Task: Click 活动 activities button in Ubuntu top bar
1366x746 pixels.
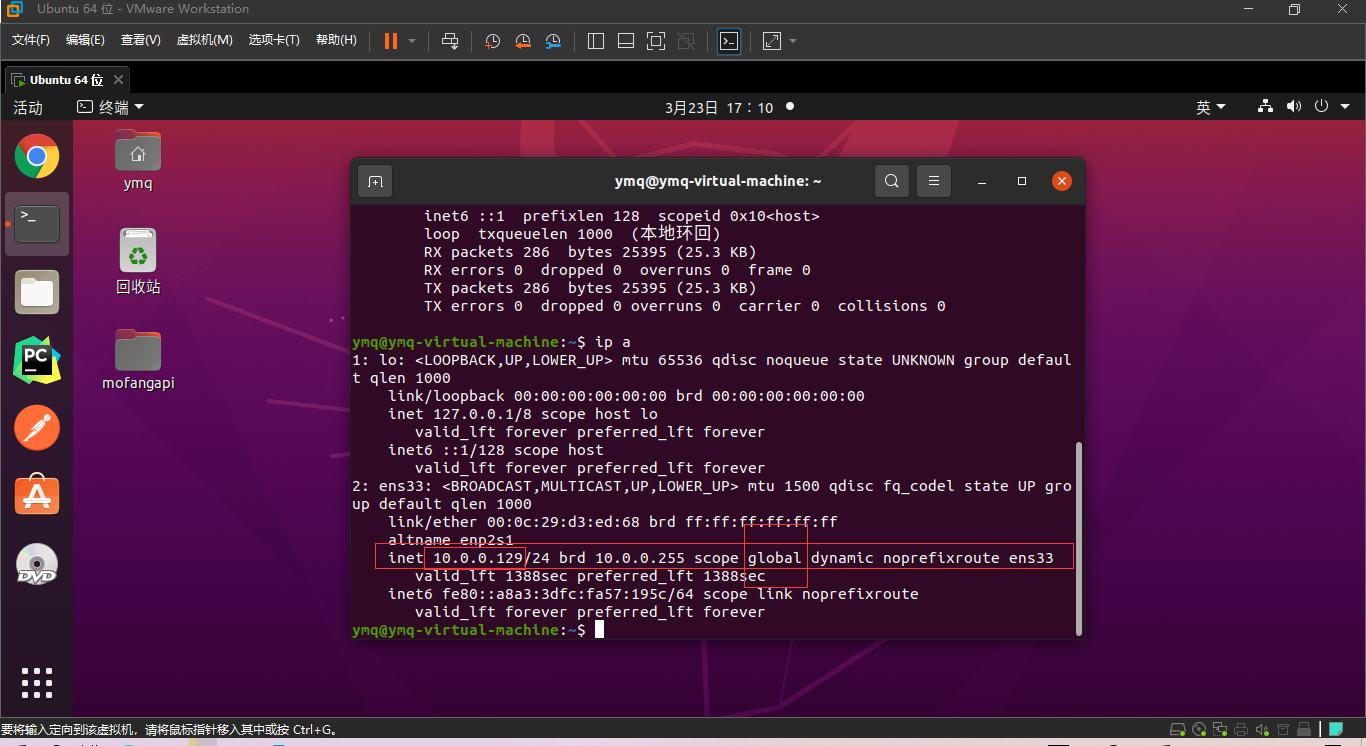Action: tap(28, 107)
